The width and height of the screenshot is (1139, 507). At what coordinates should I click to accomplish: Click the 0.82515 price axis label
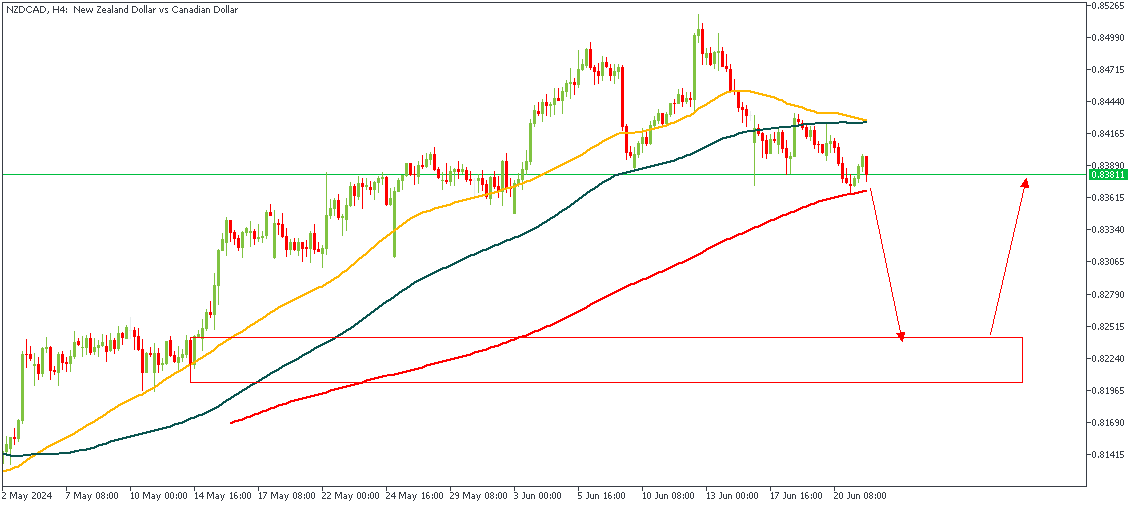click(x=1110, y=326)
